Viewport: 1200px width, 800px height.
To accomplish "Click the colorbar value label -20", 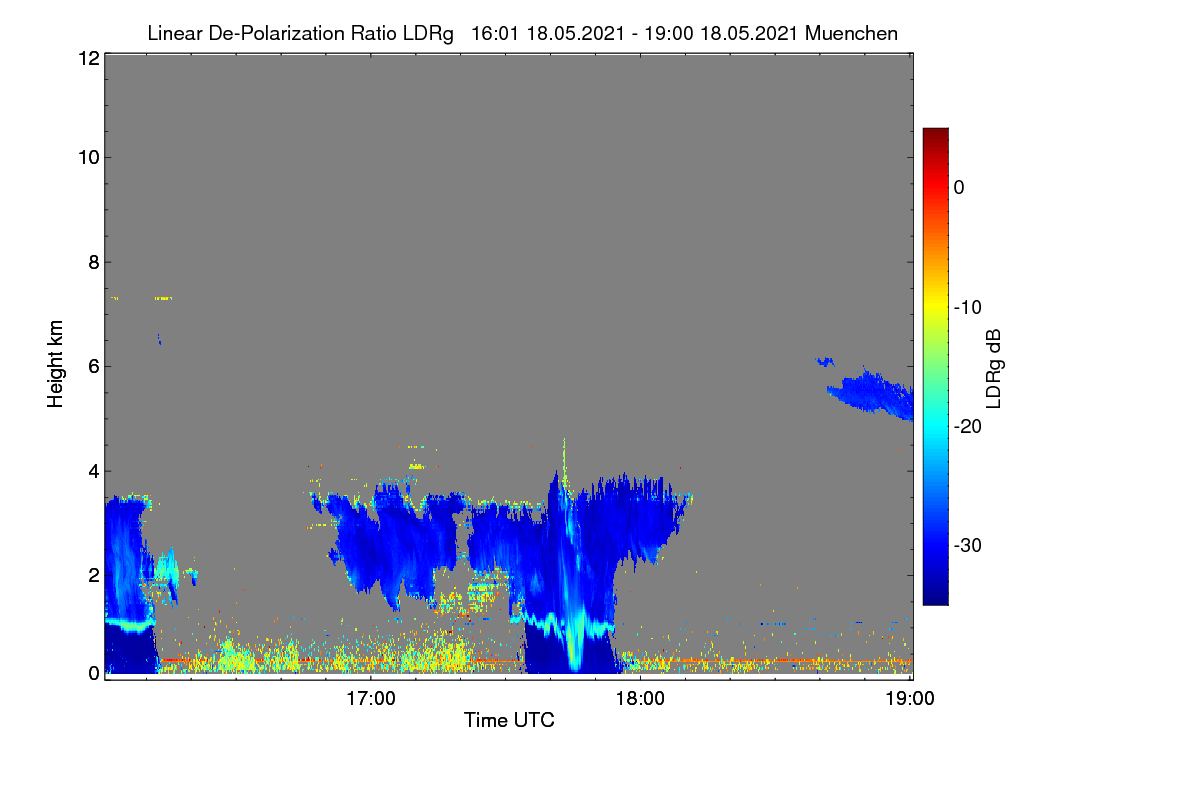I will (x=968, y=426).
